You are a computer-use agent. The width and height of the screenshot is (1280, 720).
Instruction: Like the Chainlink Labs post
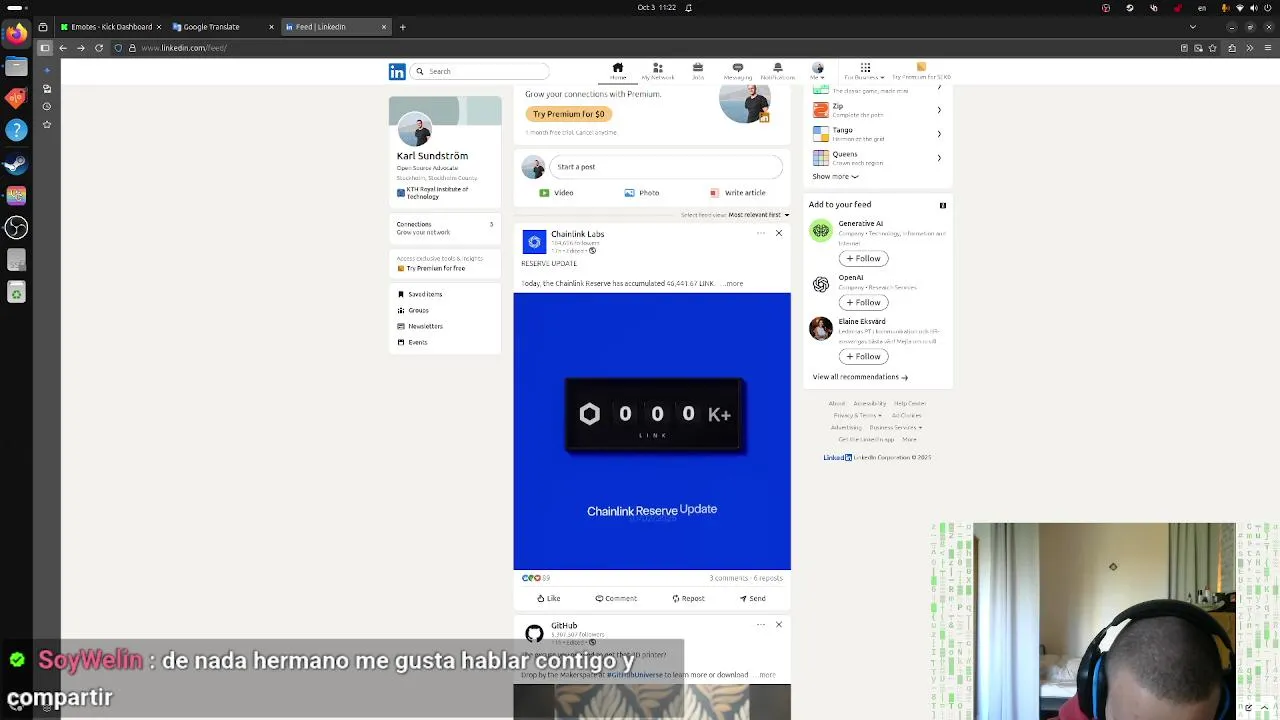tap(548, 599)
